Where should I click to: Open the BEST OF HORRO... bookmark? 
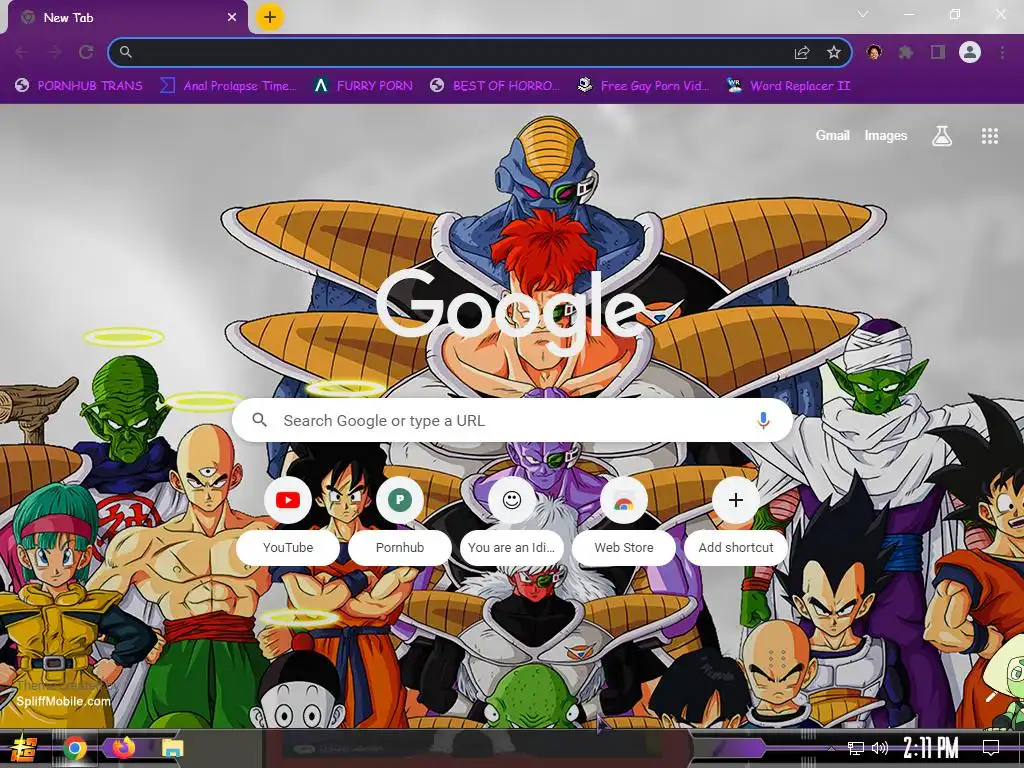pyautogui.click(x=494, y=86)
